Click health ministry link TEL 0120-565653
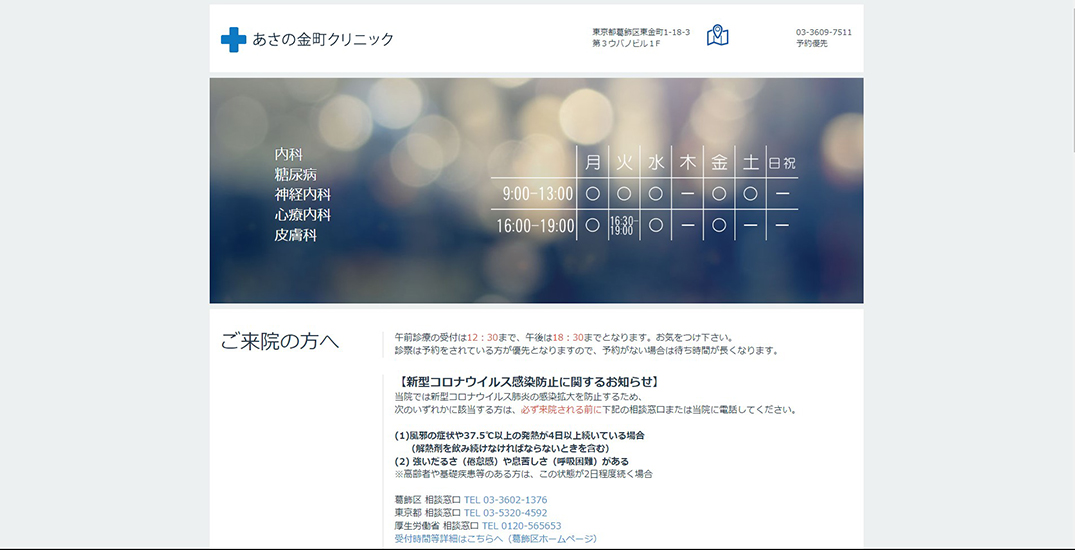 pyautogui.click(x=521, y=526)
